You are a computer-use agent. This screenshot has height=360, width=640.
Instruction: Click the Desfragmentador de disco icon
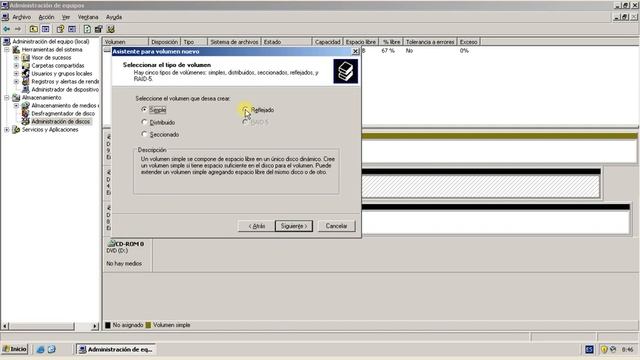point(25,113)
